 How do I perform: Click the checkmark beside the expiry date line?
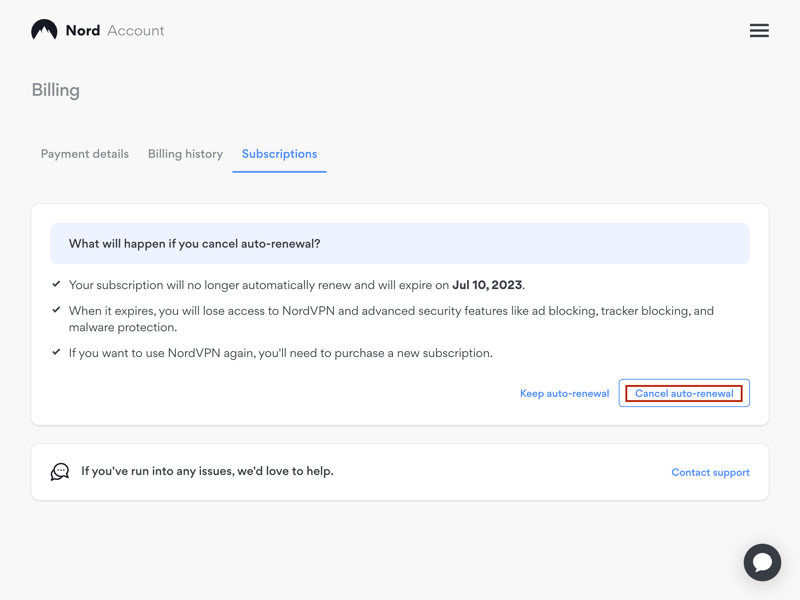[56, 284]
